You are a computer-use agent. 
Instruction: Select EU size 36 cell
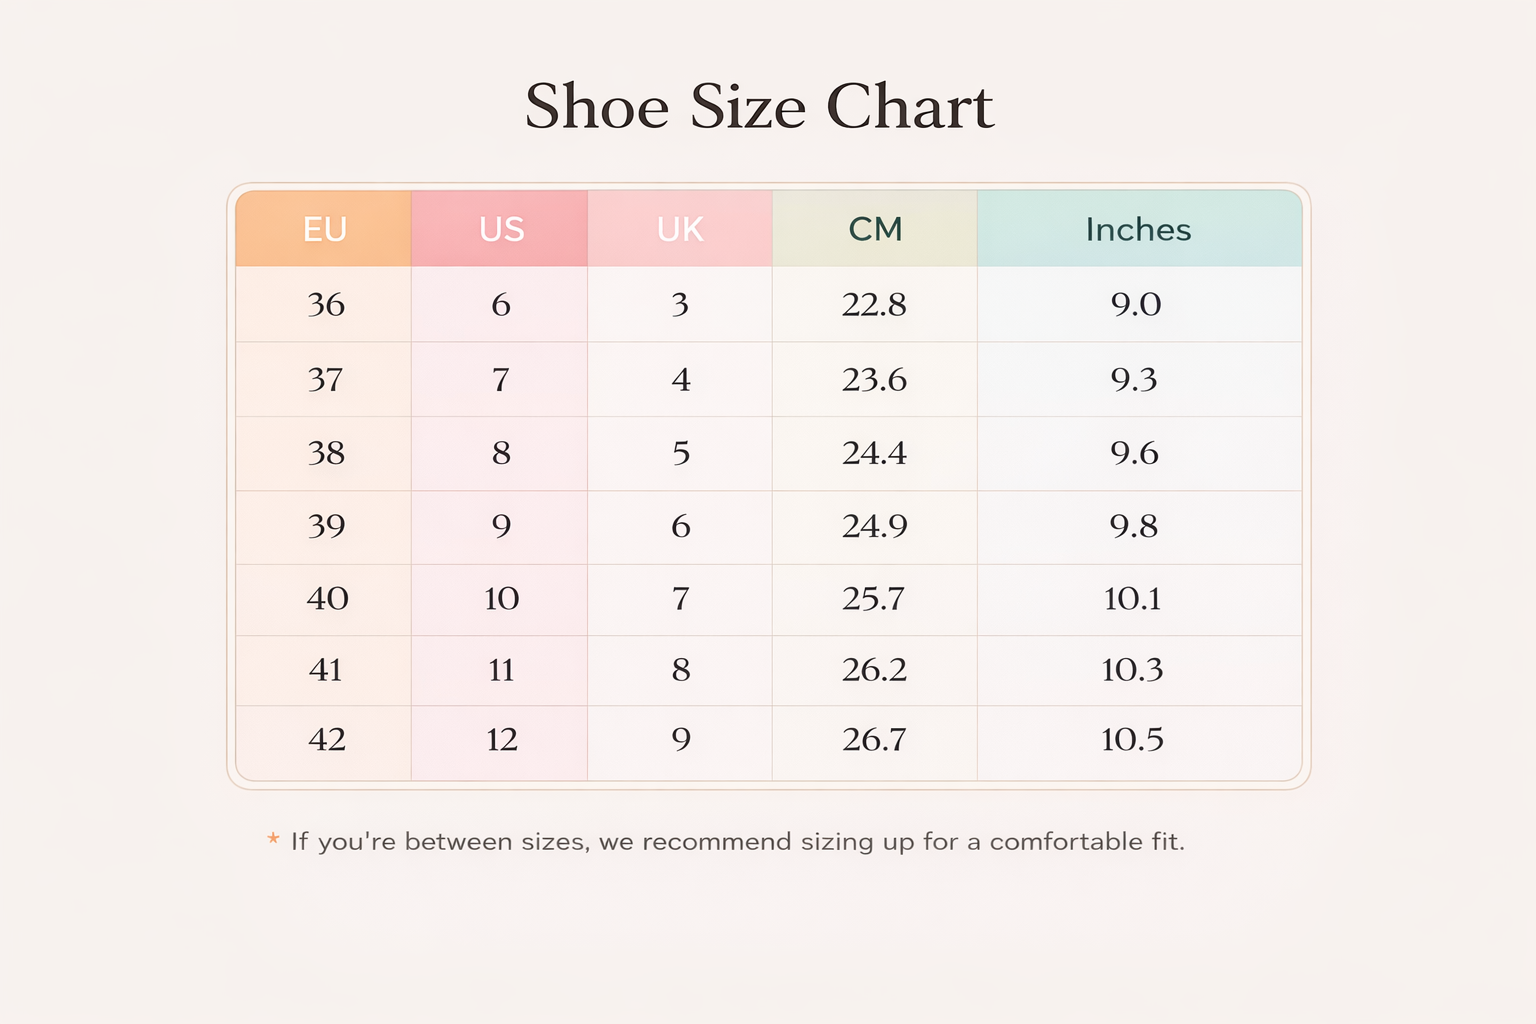326,304
